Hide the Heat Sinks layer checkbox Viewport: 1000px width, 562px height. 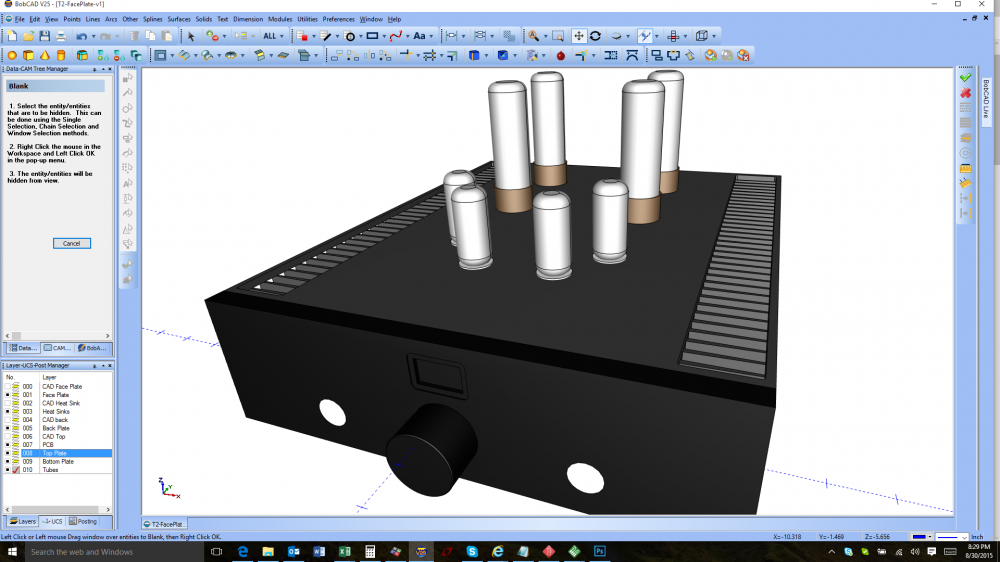pos(8,412)
